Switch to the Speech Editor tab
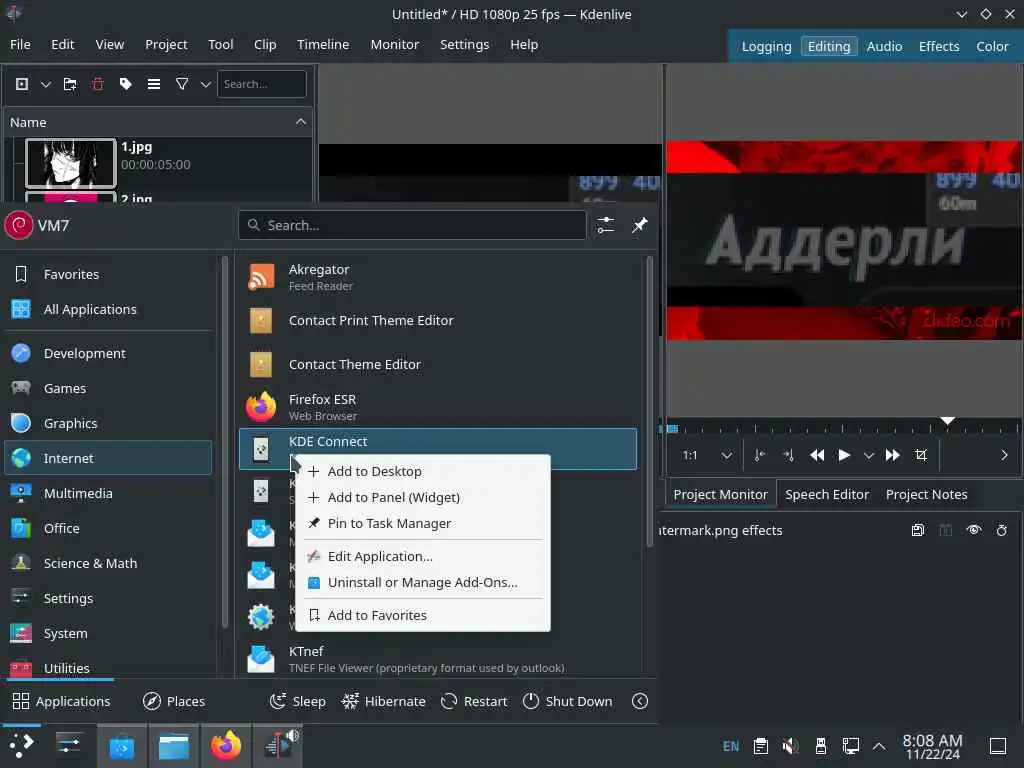 tap(827, 494)
